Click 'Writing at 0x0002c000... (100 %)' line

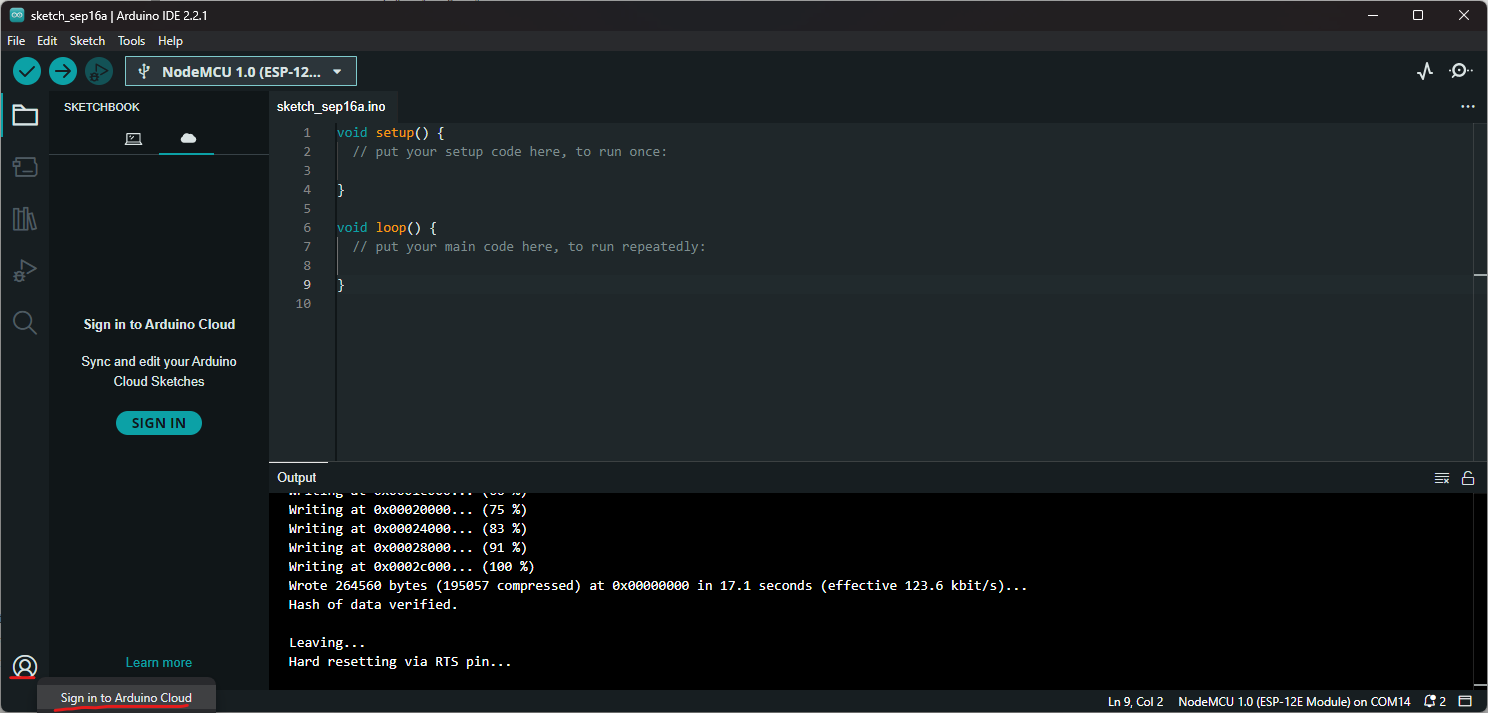[x=411, y=566]
